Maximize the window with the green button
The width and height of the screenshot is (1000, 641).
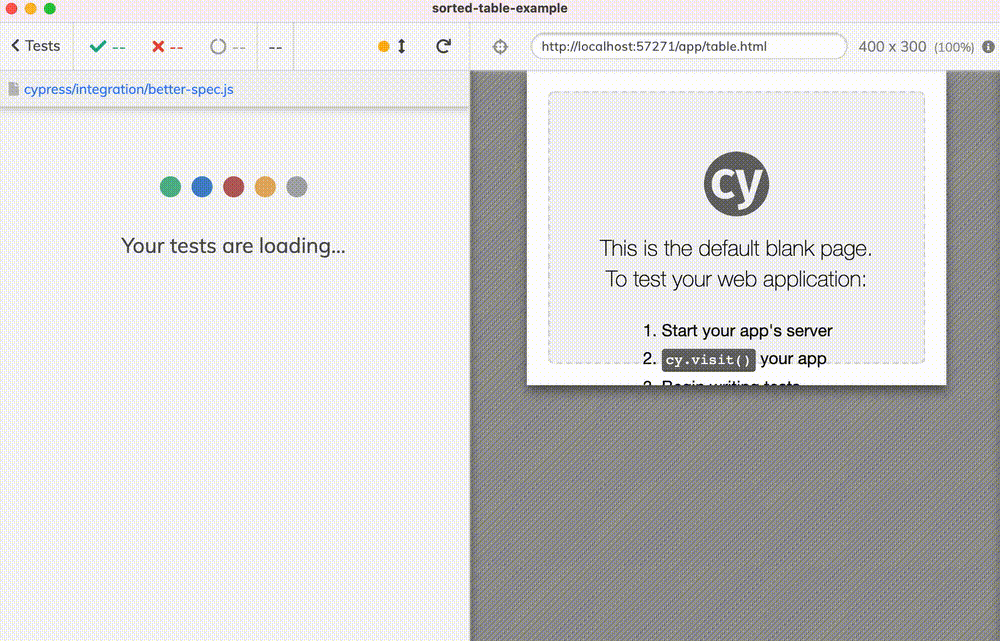(50, 8)
